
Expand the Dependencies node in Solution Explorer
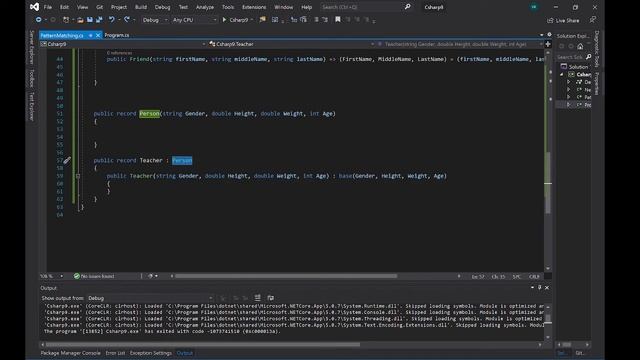click(569, 82)
